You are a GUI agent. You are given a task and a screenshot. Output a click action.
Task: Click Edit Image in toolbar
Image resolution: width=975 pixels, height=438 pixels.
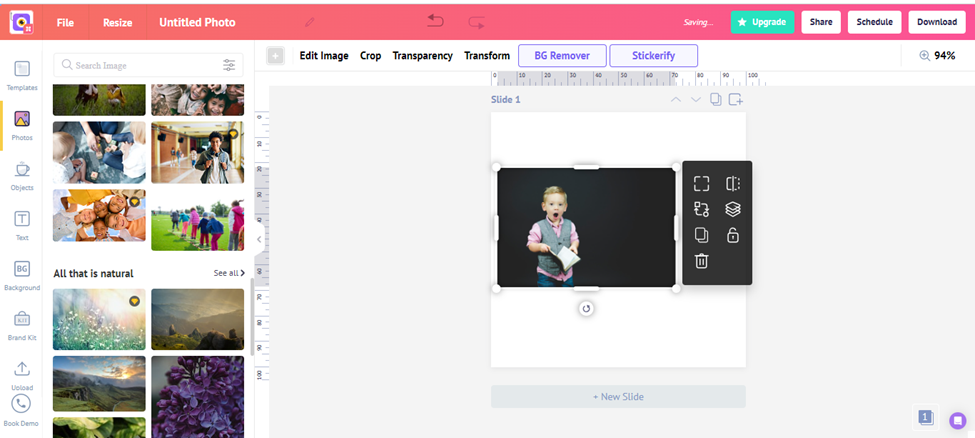(x=324, y=55)
